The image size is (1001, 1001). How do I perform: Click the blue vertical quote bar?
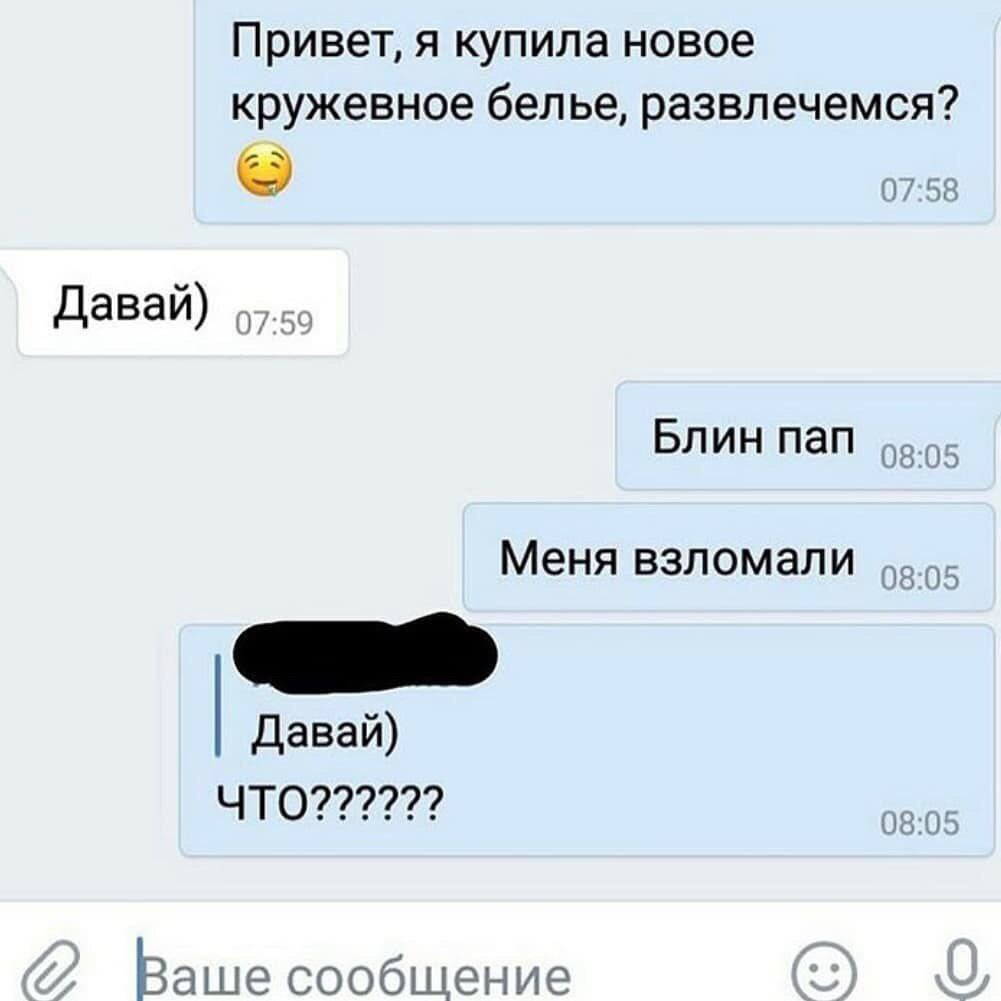tap(218, 705)
